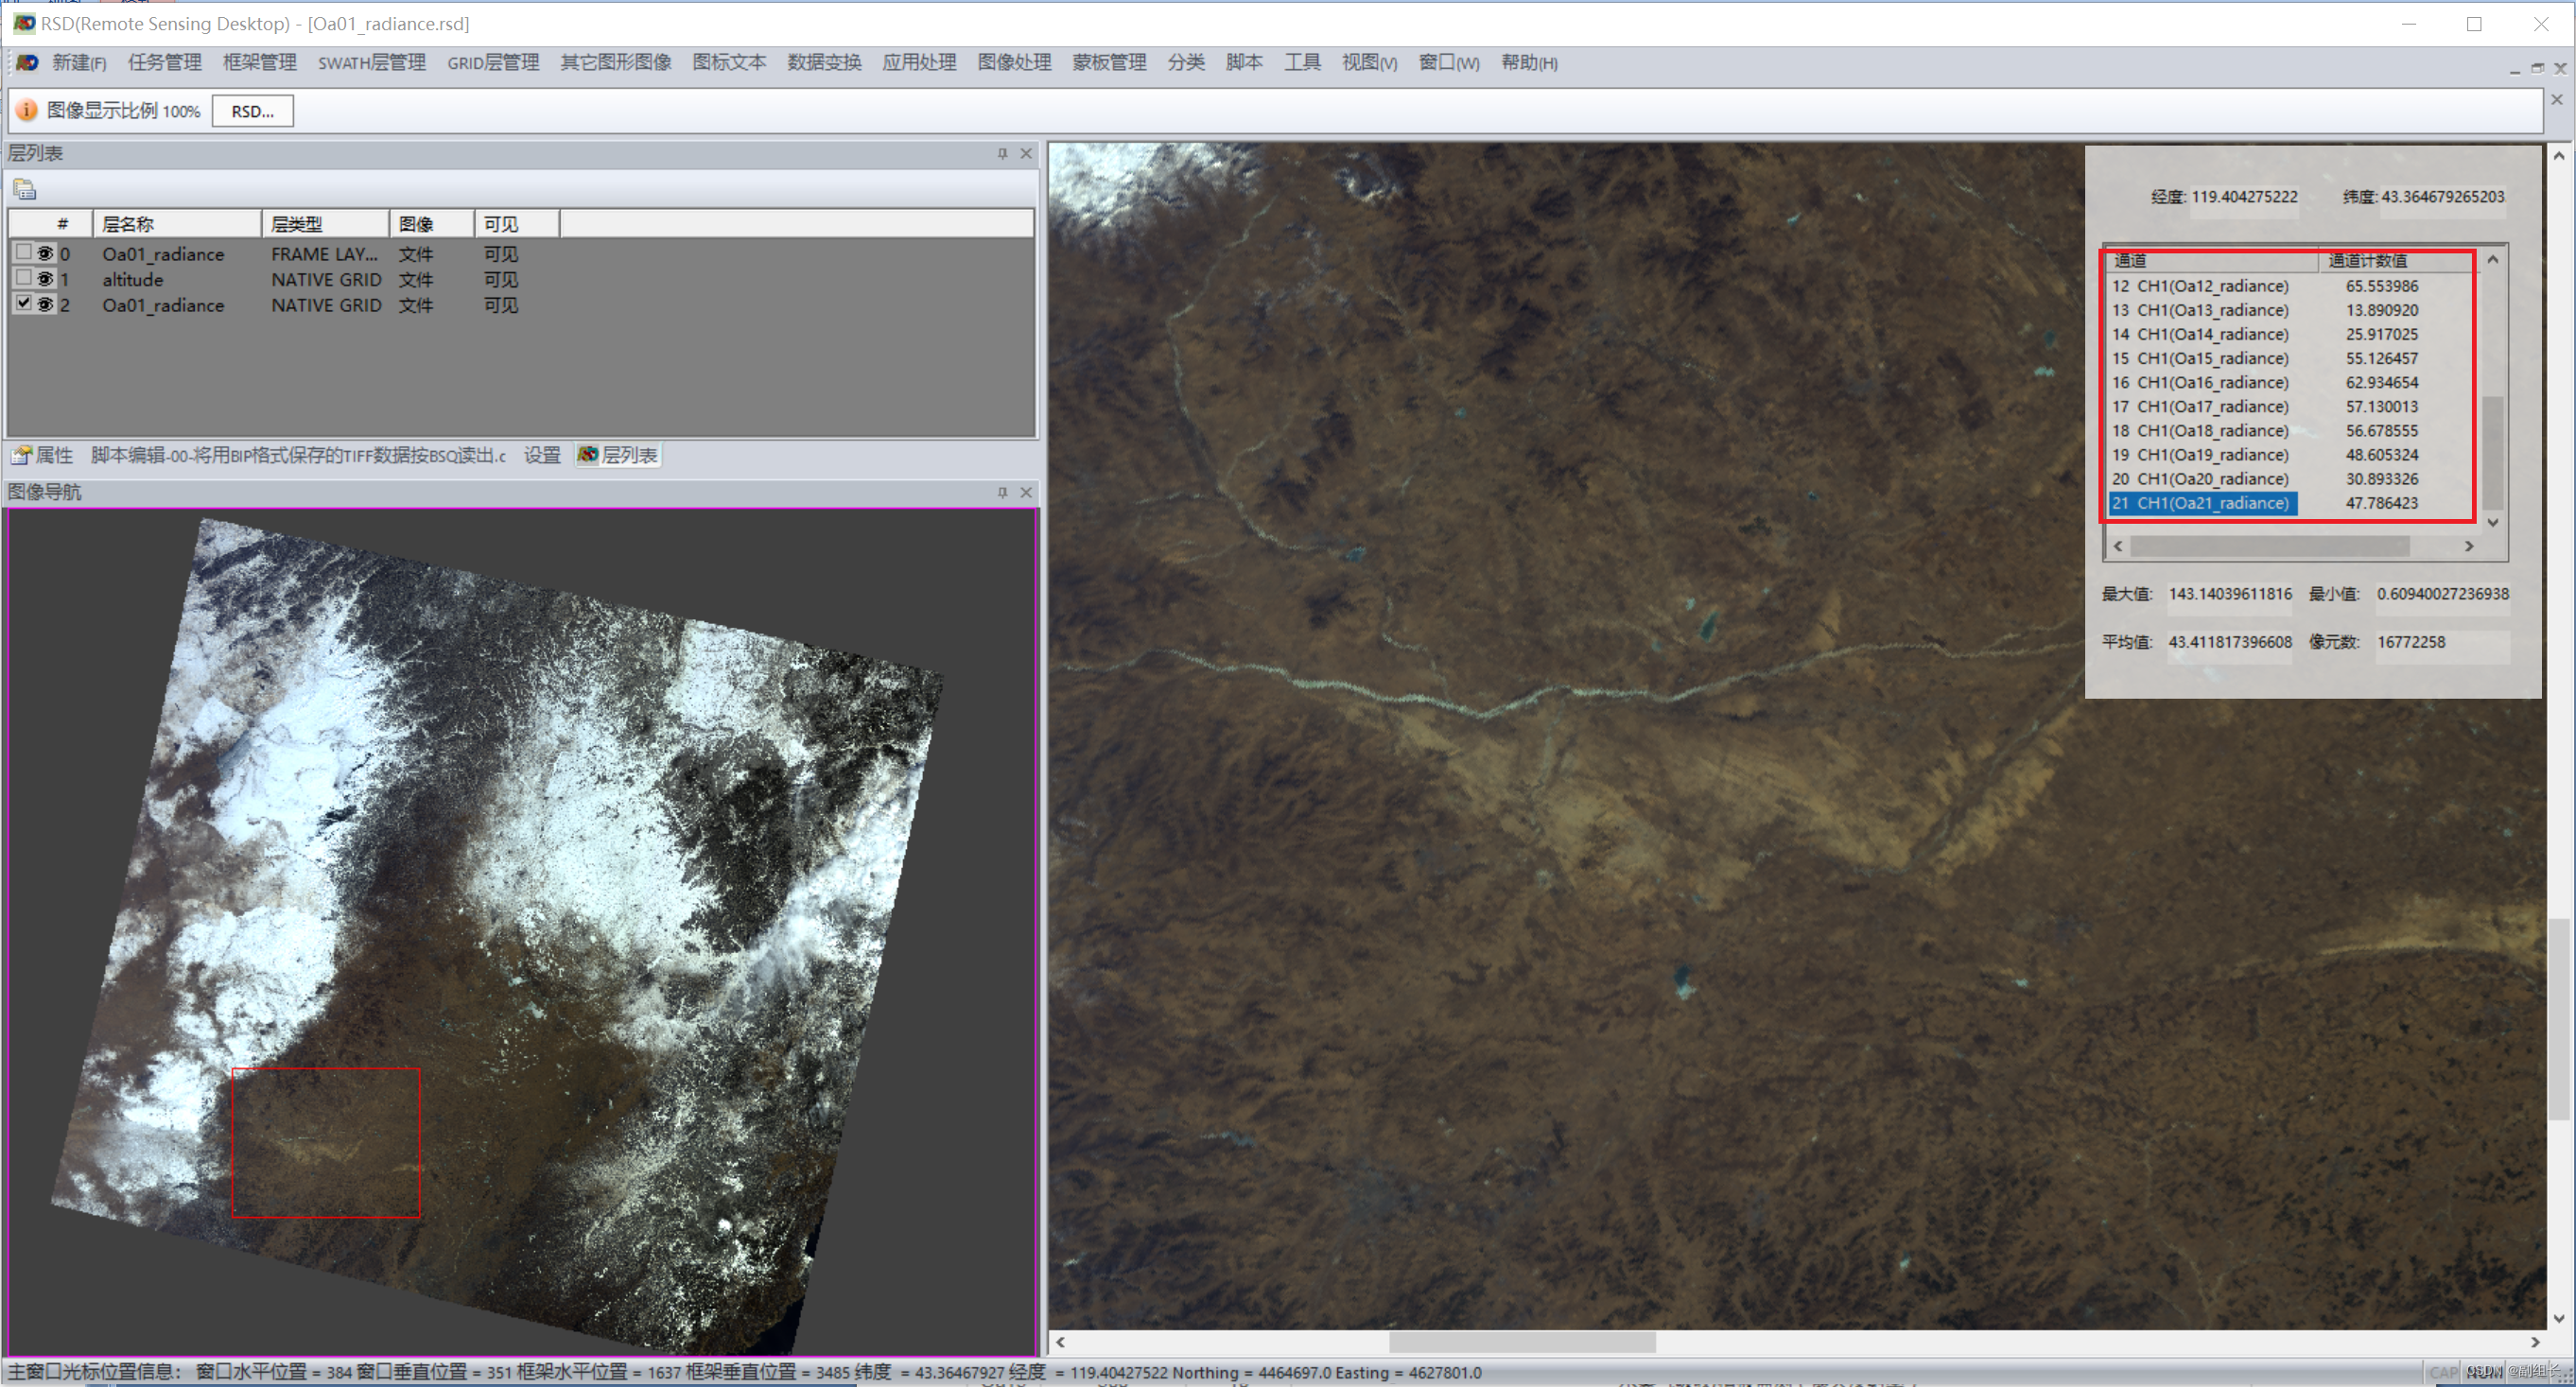
Task: Check layer 0 Oa01_radiance checkbox
Action: tap(24, 252)
